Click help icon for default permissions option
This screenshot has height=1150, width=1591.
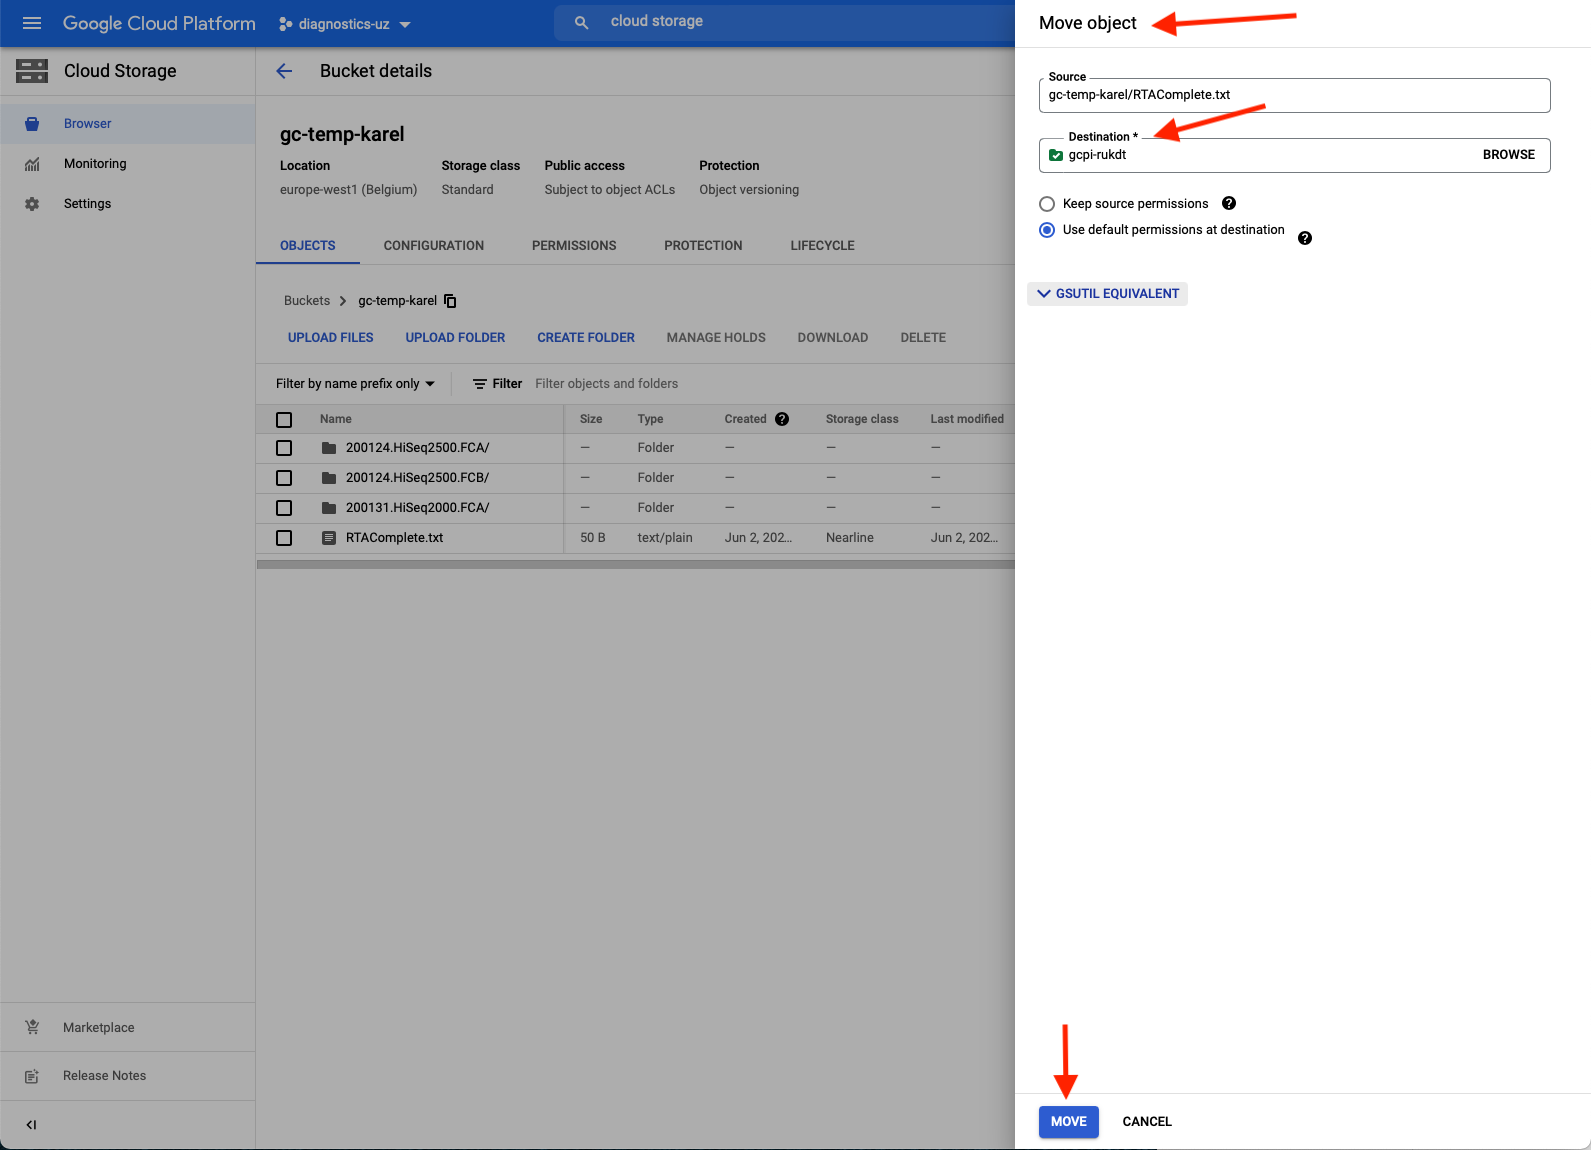(1304, 238)
